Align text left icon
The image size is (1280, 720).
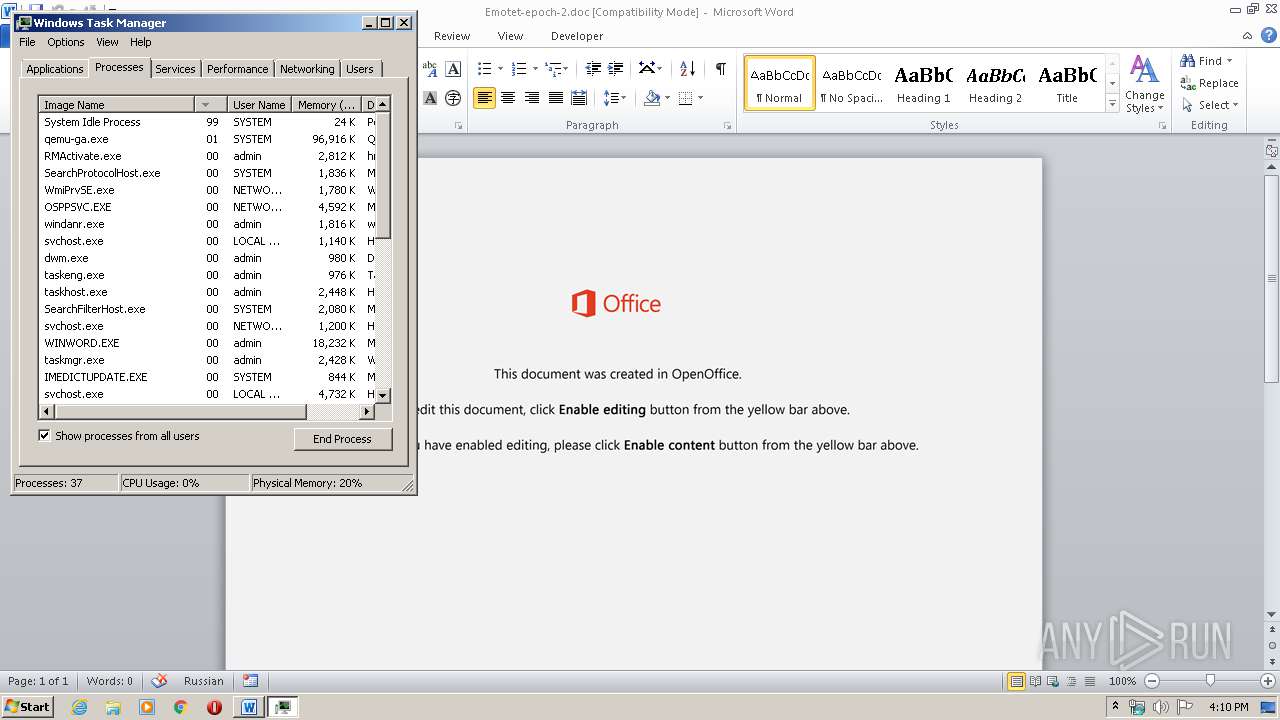485,98
